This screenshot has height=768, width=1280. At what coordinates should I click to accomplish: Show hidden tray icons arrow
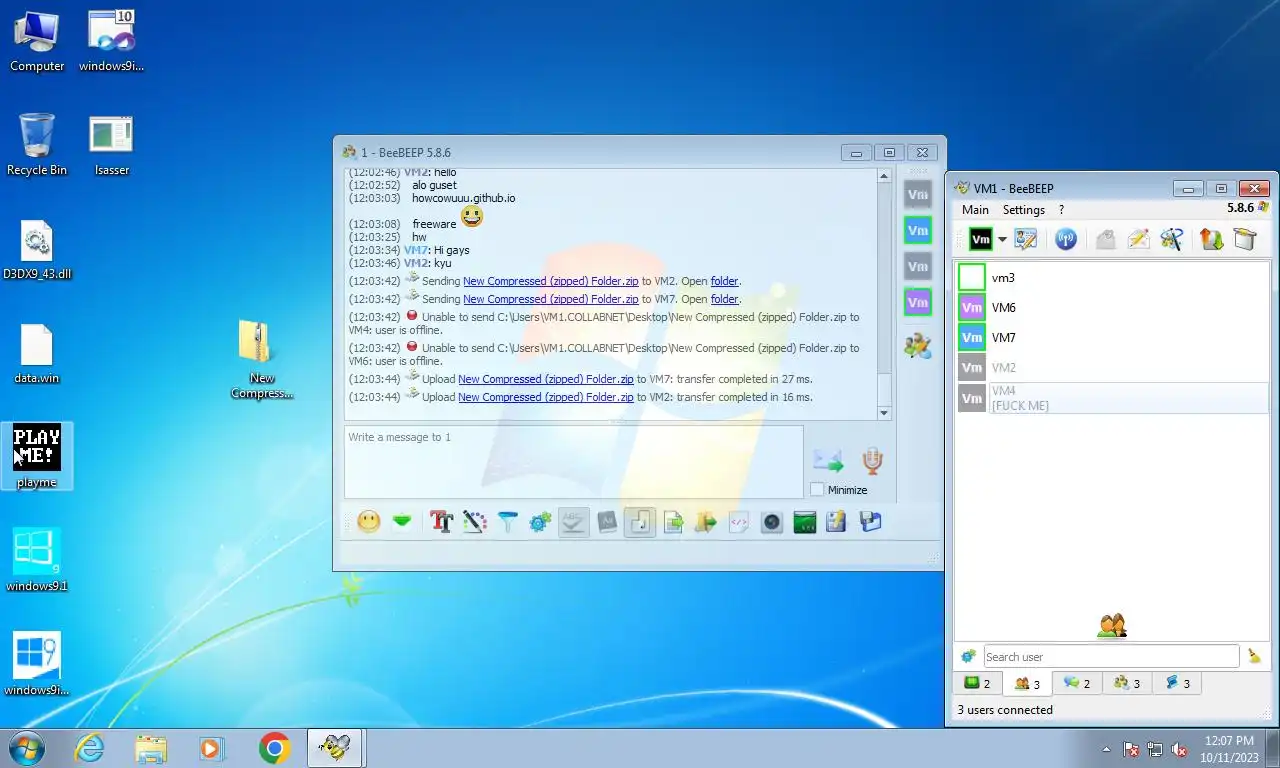point(1106,749)
